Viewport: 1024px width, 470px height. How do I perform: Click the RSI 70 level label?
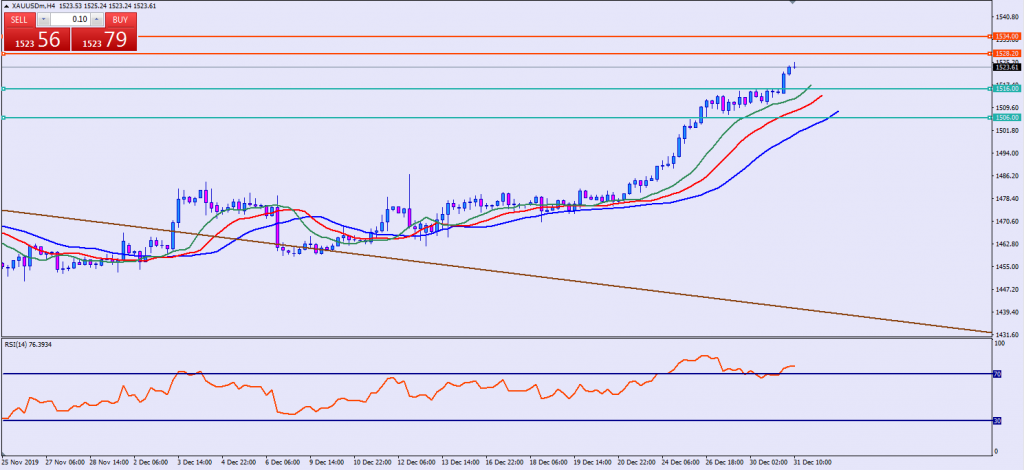point(996,374)
